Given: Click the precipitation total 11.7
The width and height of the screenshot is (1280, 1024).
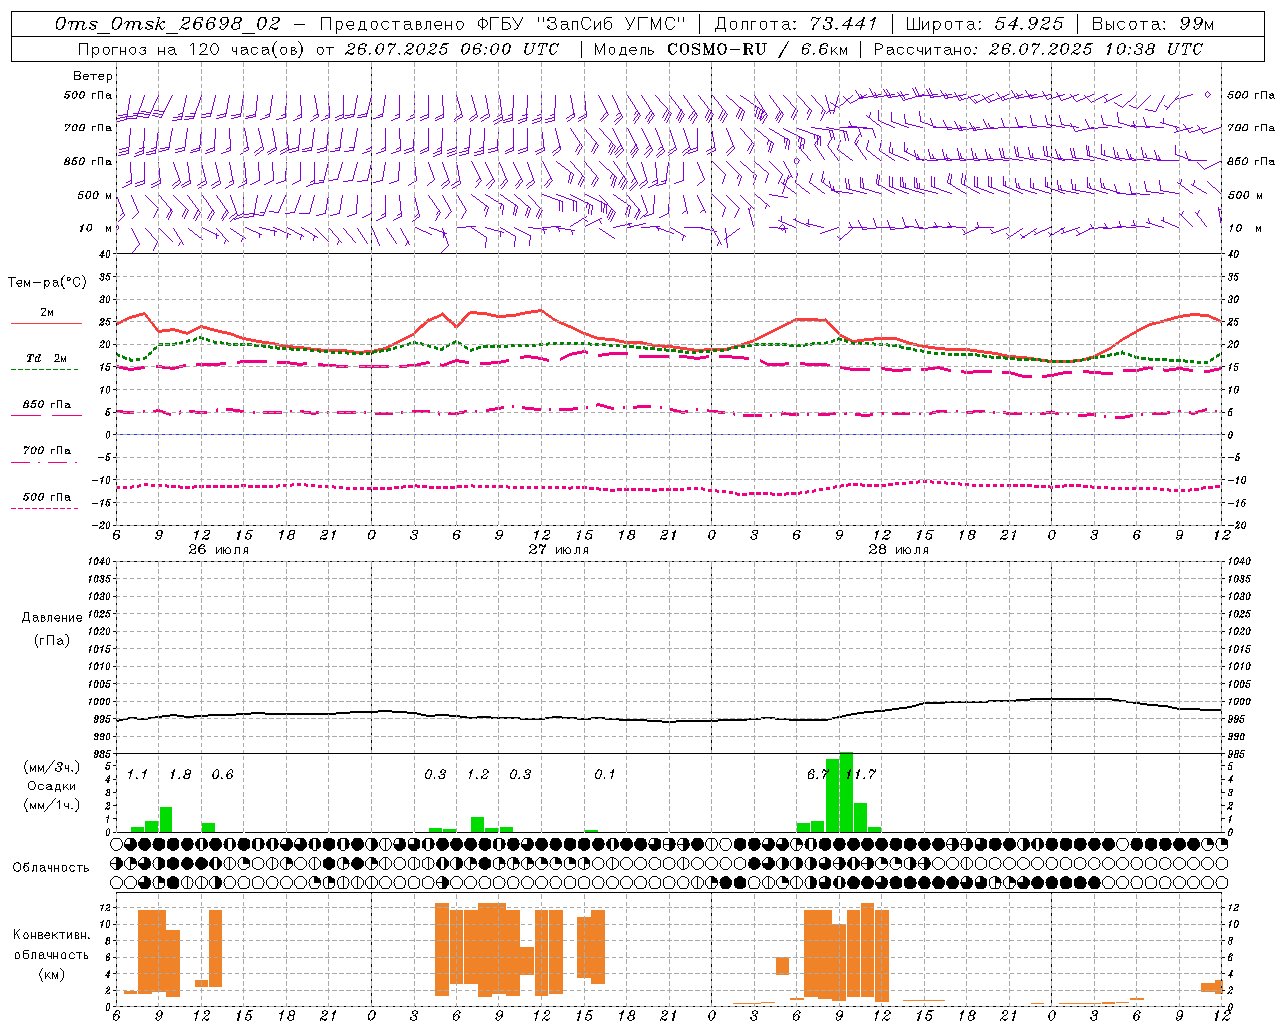Looking at the screenshot, I should point(860,775).
